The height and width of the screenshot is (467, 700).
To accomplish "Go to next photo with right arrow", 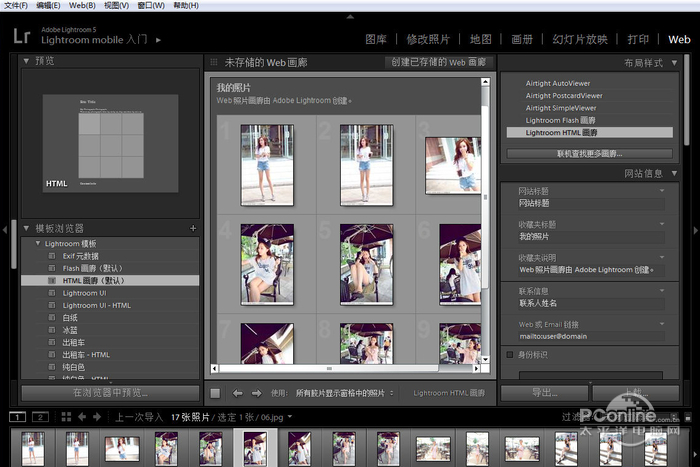I will 256,393.
